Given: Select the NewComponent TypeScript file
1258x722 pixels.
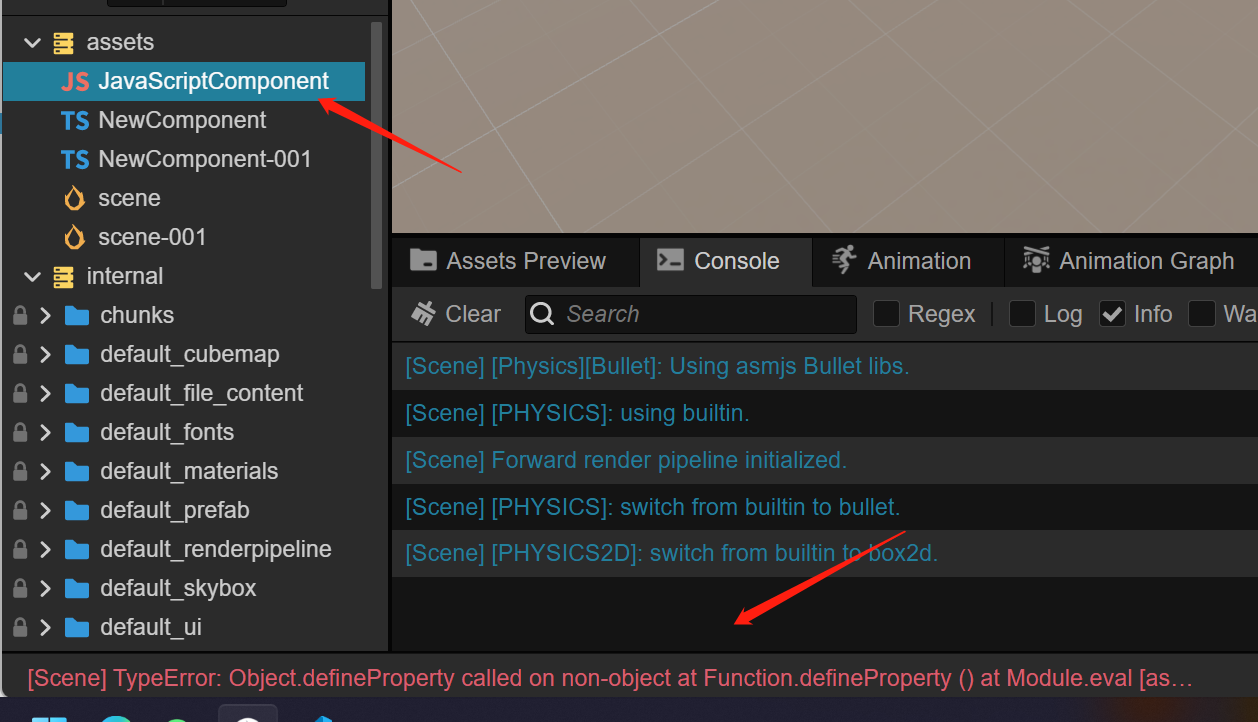Looking at the screenshot, I should [182, 121].
